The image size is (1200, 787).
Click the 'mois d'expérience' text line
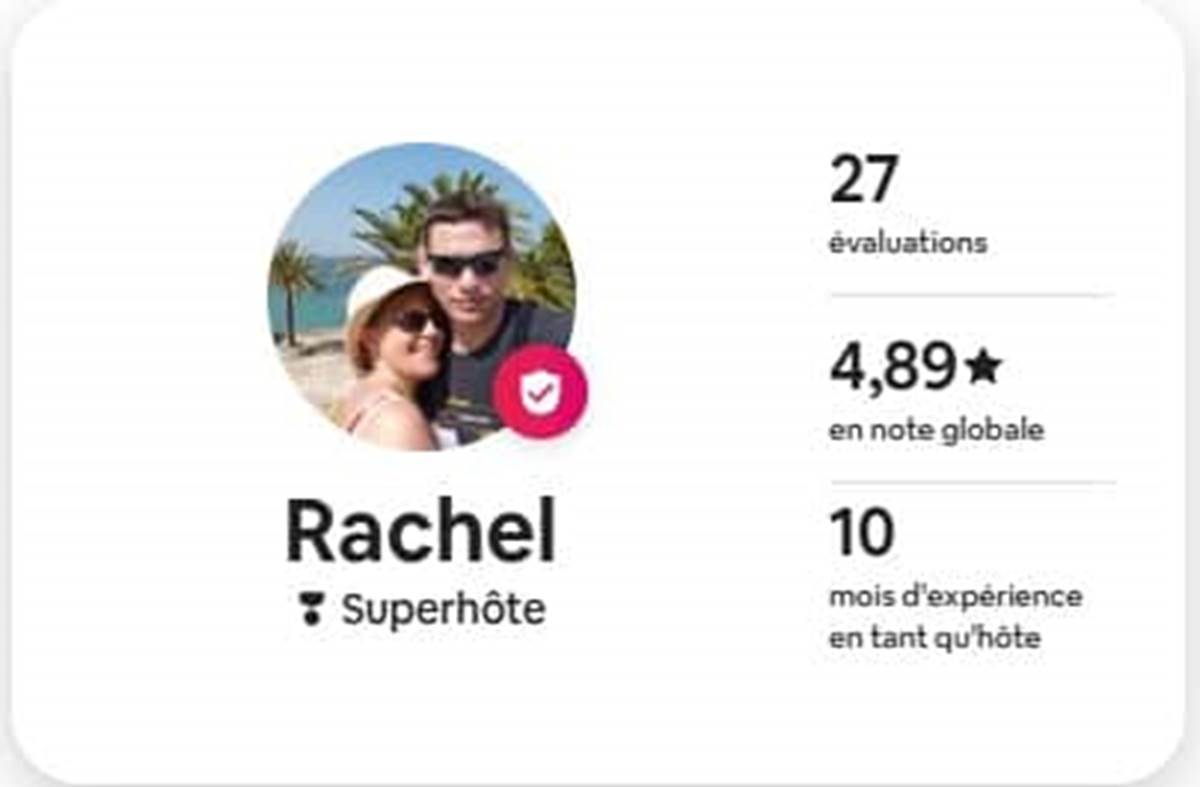click(x=955, y=597)
